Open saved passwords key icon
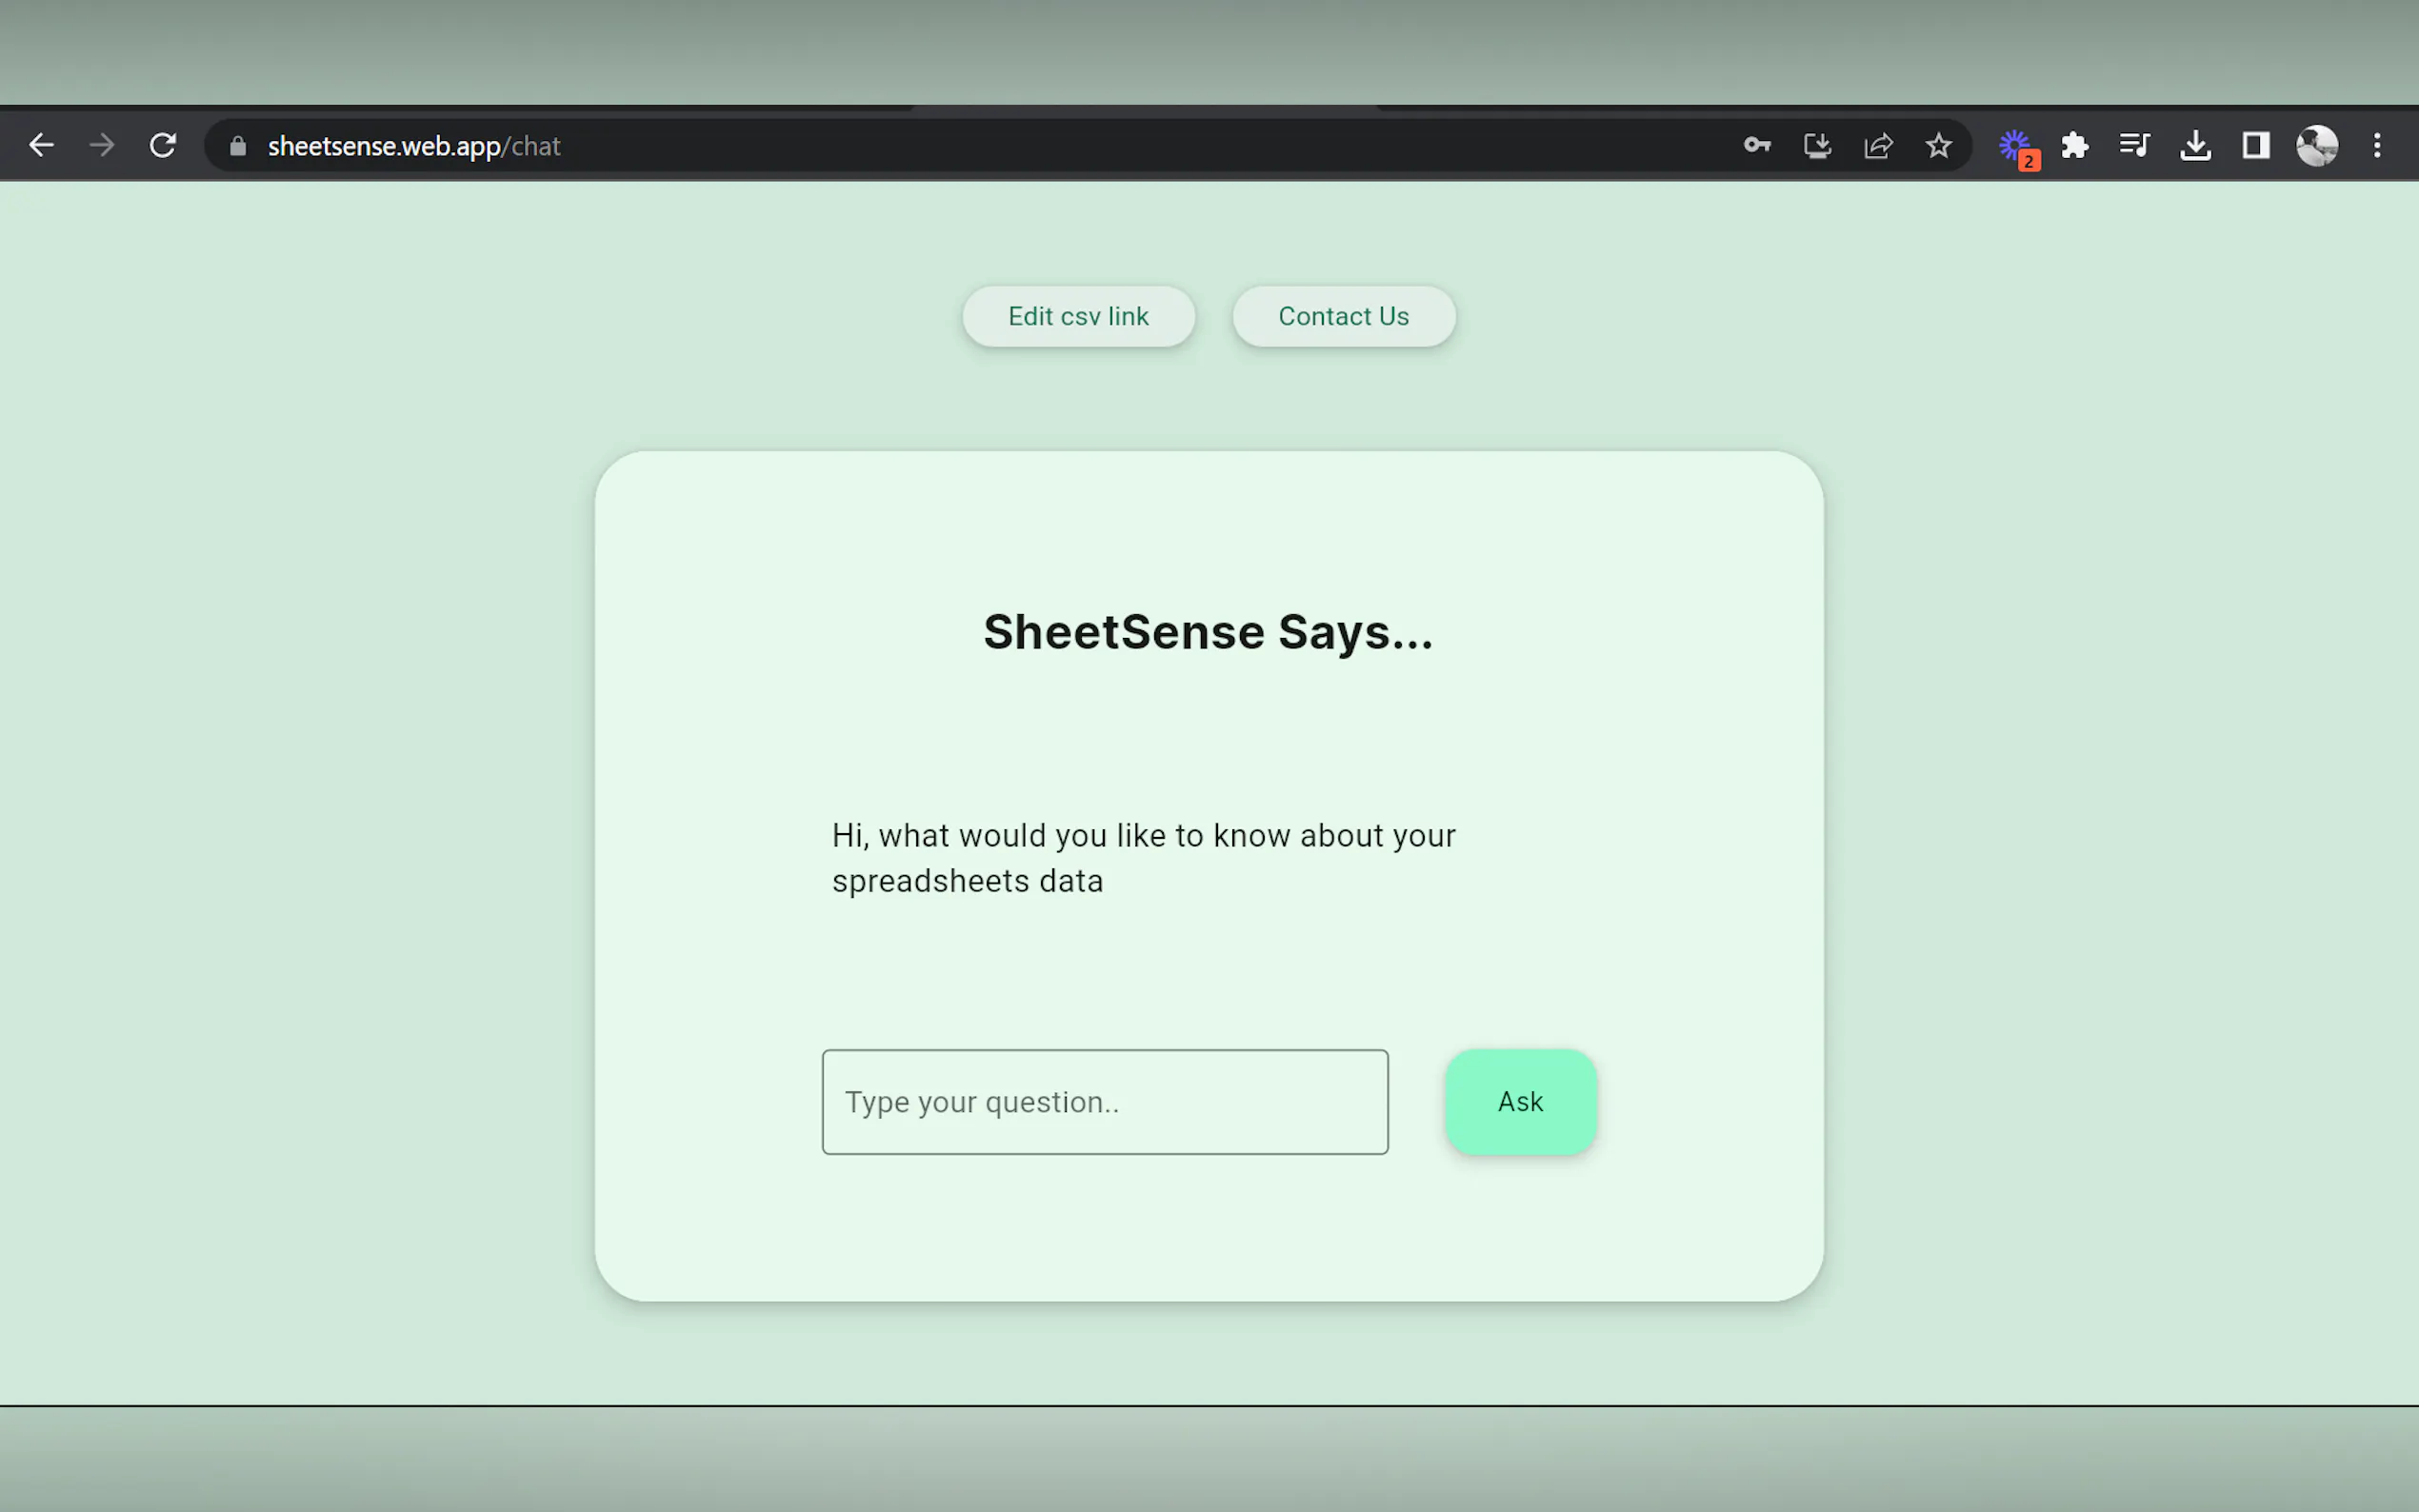This screenshot has width=2419, height=1512. pos(1757,146)
